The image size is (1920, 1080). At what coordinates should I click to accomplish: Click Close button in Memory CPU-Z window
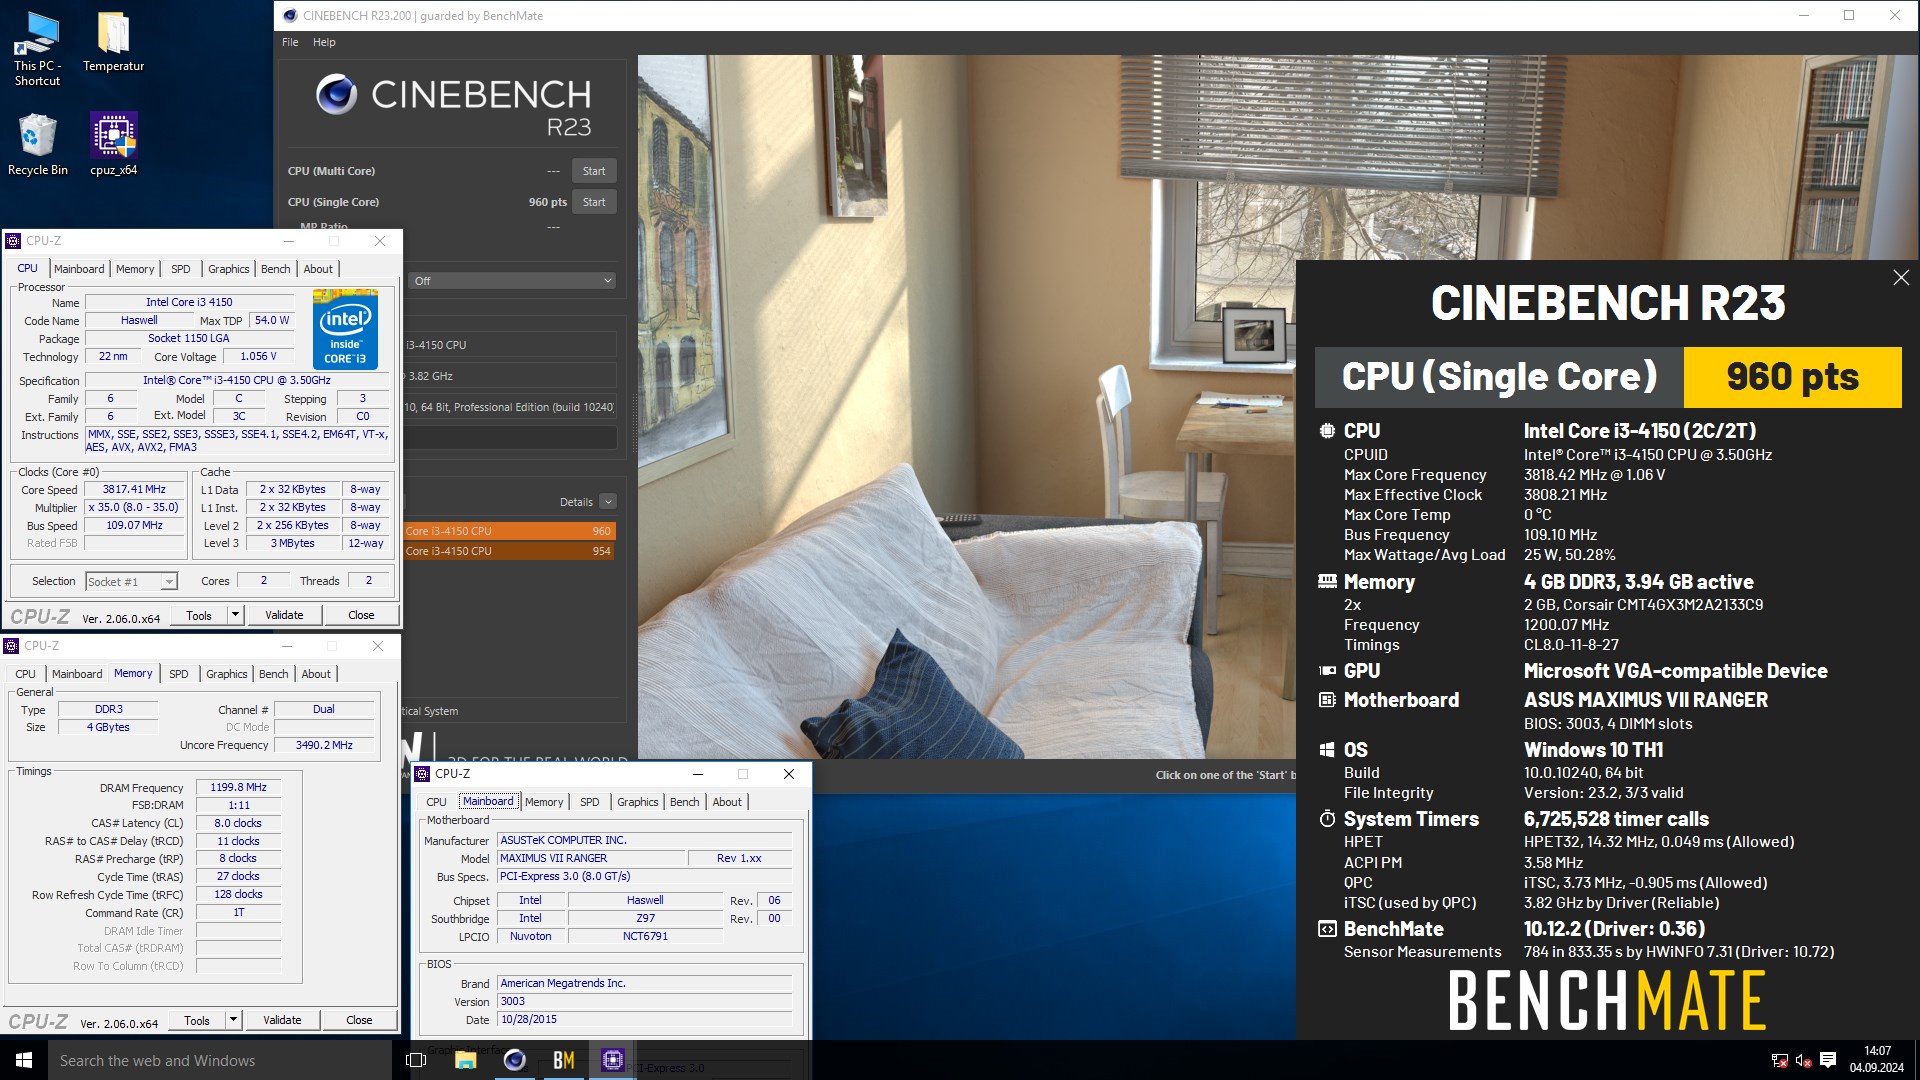[x=359, y=1020]
